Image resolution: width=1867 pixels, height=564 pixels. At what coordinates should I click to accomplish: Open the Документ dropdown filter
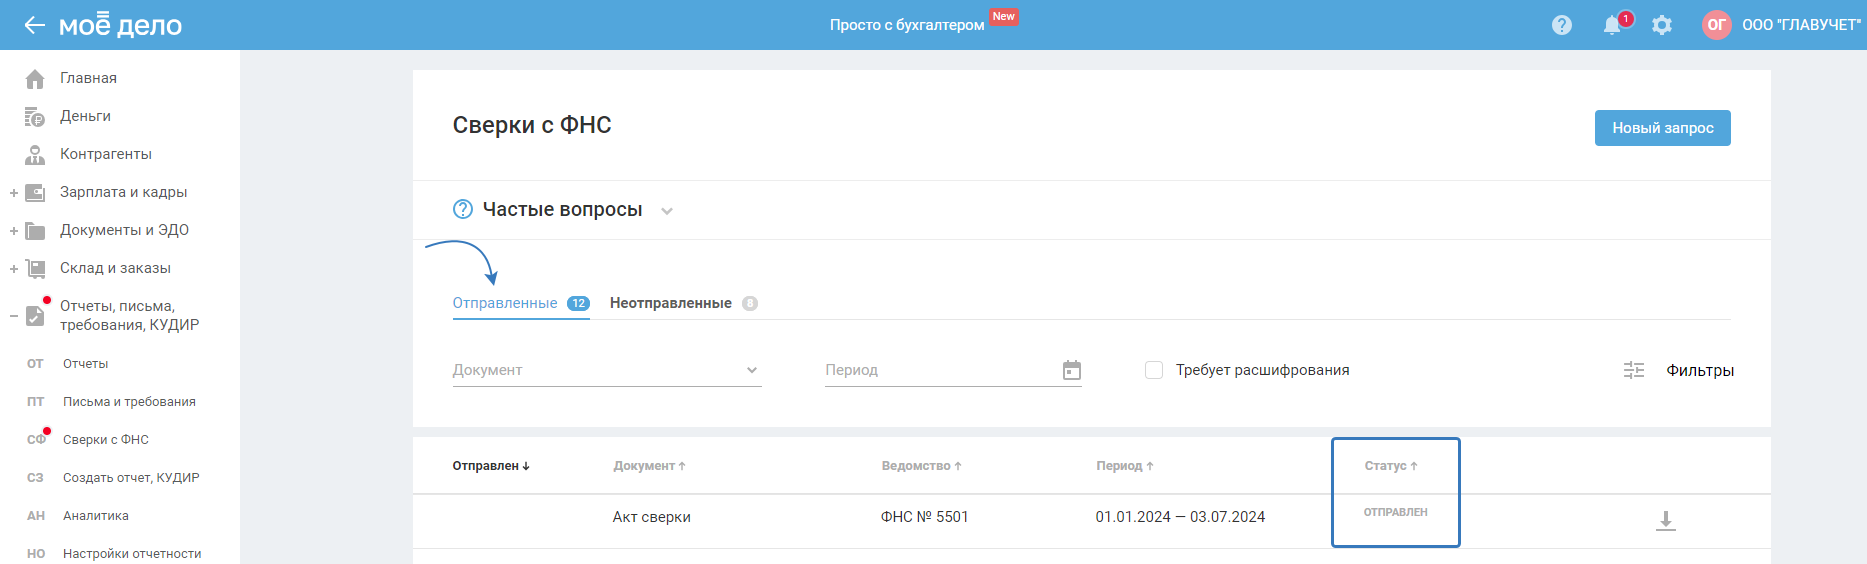click(607, 370)
